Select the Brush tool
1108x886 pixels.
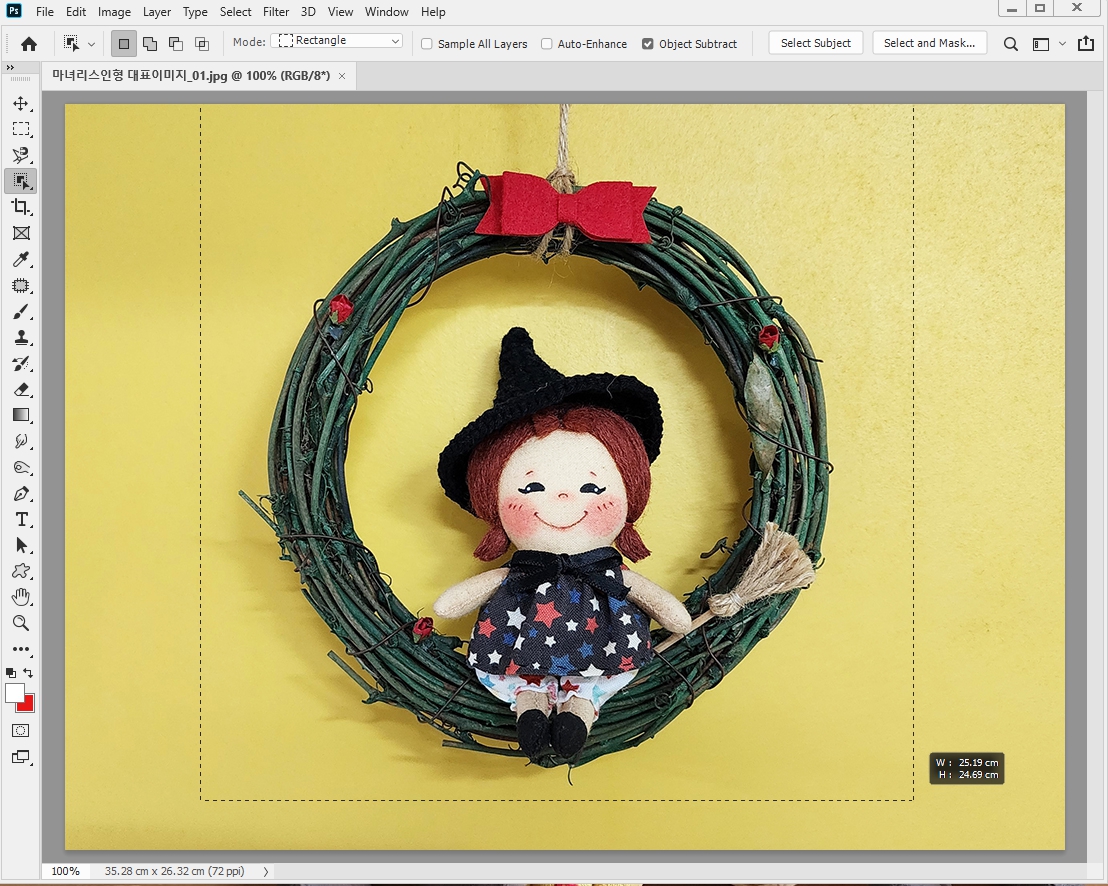coord(20,312)
